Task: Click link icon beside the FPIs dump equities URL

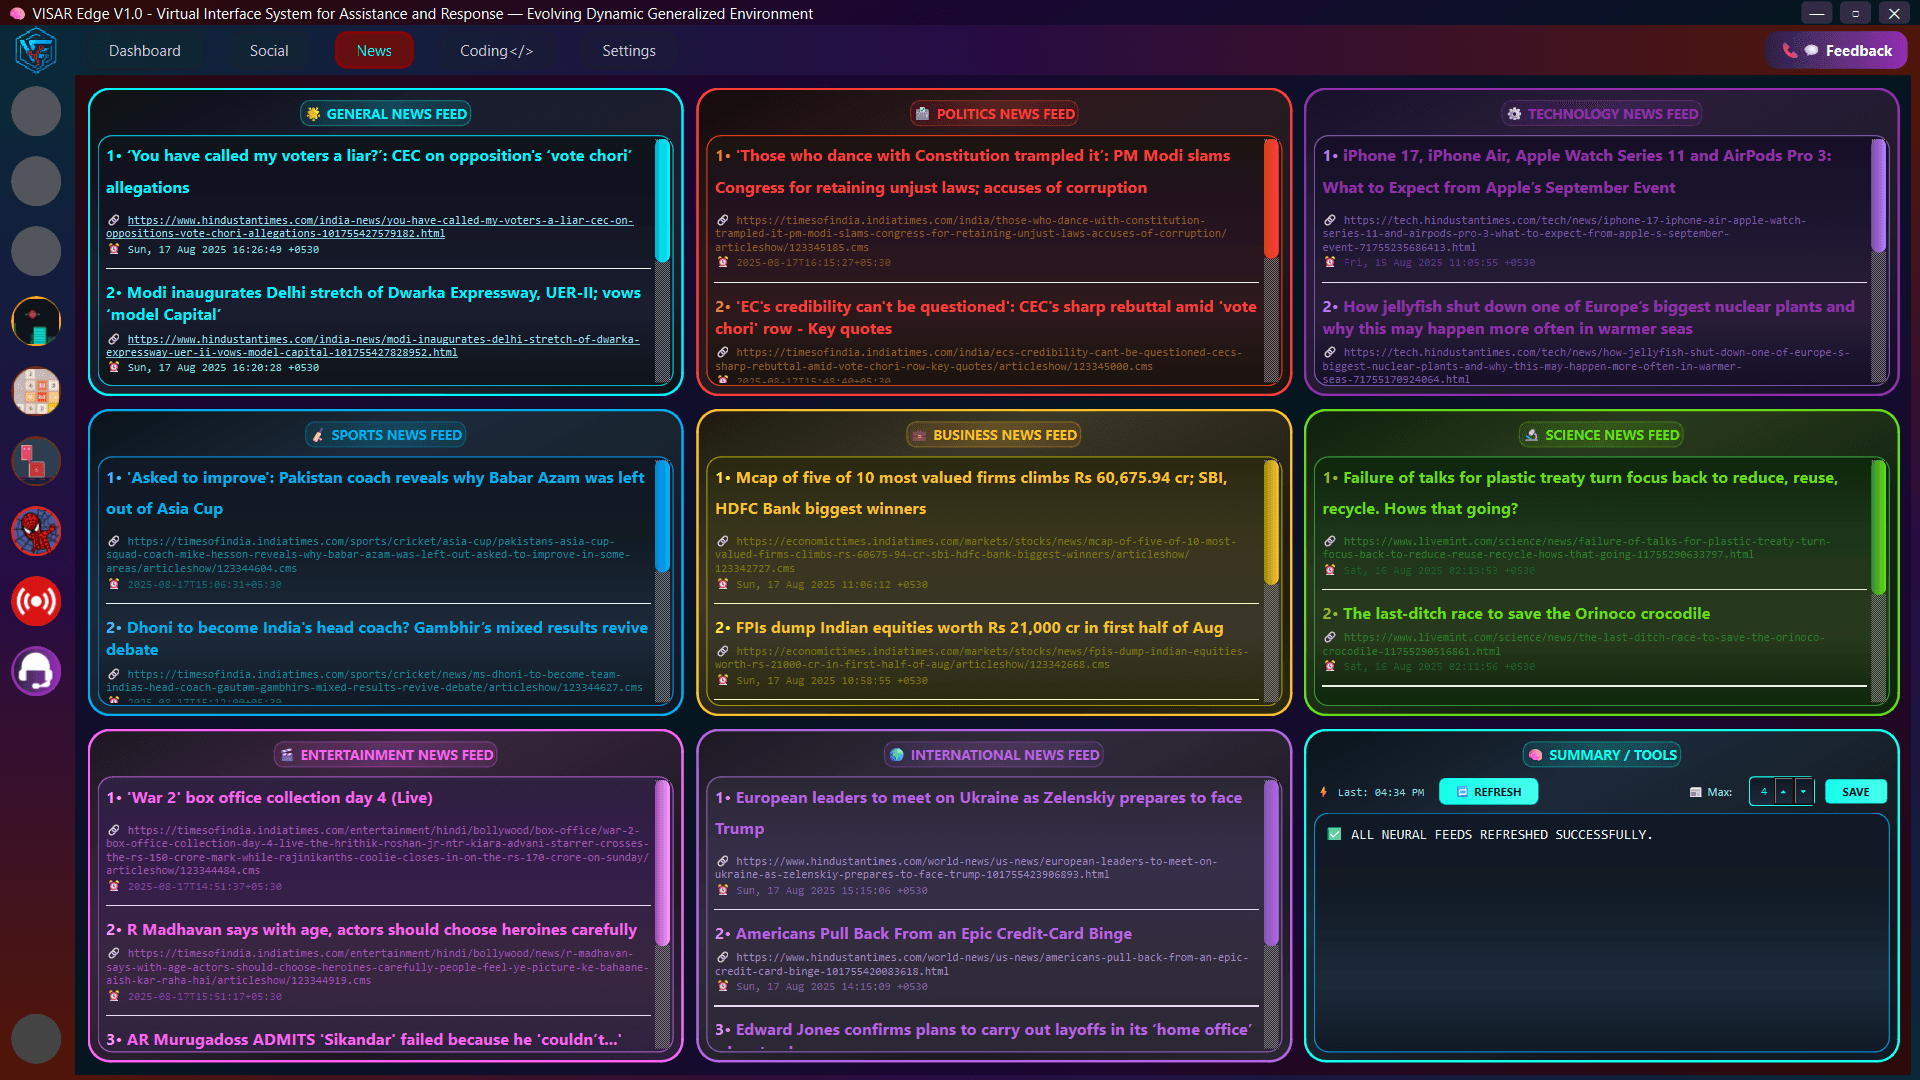Action: tap(722, 651)
